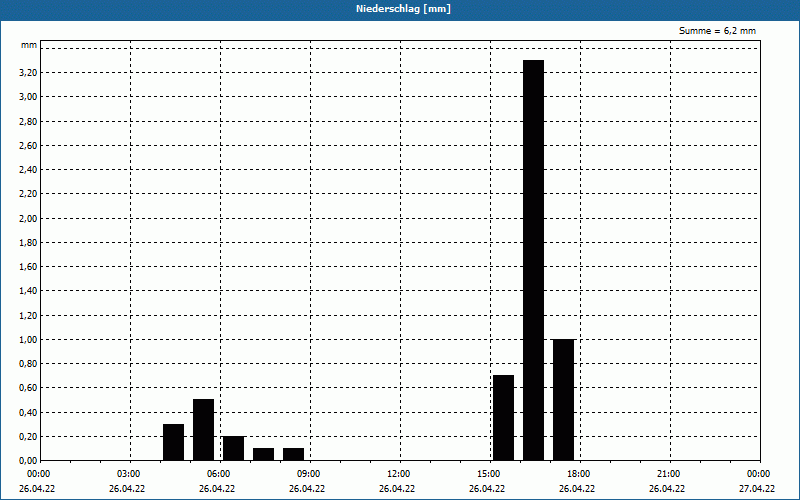Click the 0,50 mm bar before 06:00
Image resolution: width=800 pixels, height=500 pixels.
tap(204, 430)
